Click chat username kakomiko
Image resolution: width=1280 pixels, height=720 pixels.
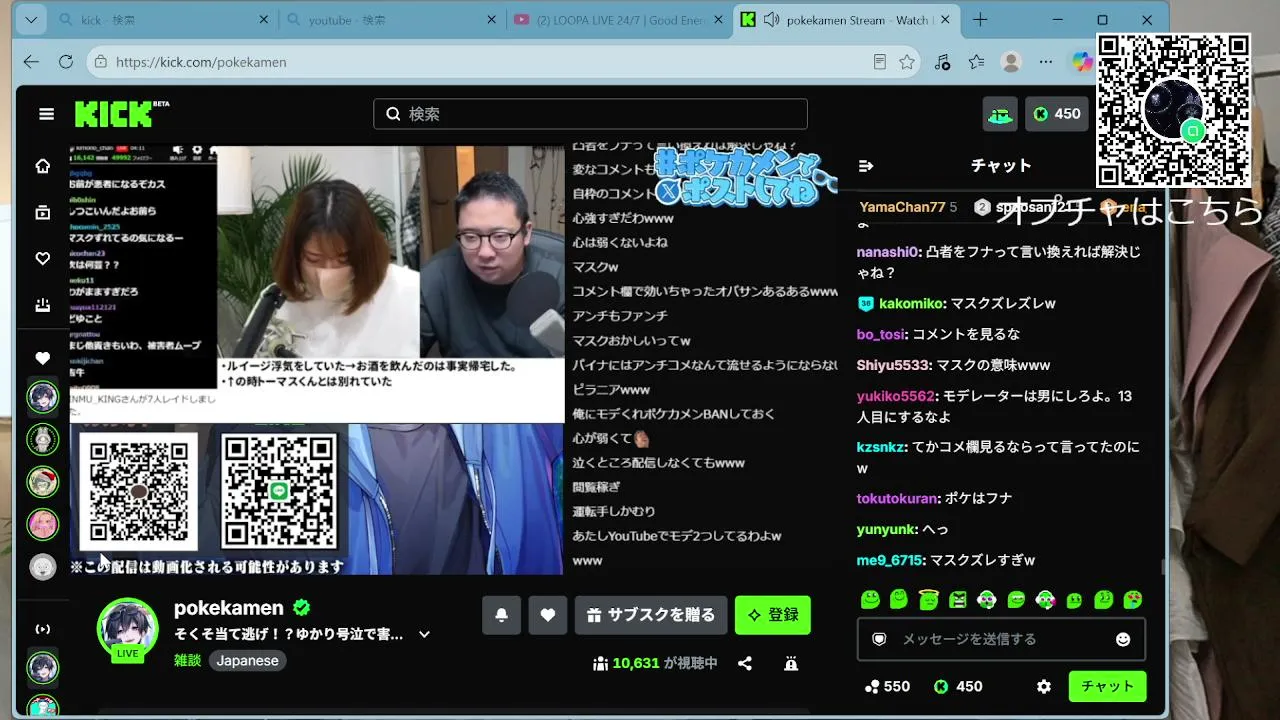[x=911, y=303]
